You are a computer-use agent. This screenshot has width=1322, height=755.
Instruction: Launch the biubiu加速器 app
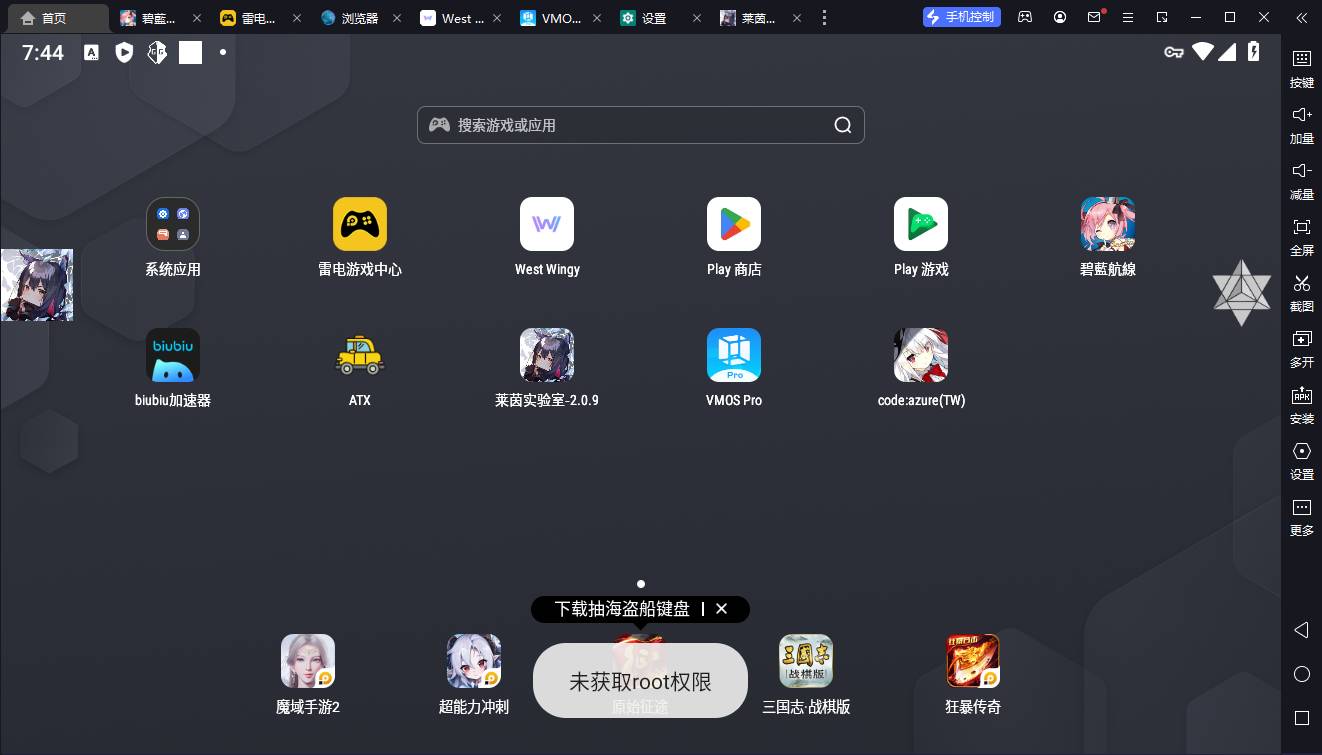pyautogui.click(x=173, y=355)
